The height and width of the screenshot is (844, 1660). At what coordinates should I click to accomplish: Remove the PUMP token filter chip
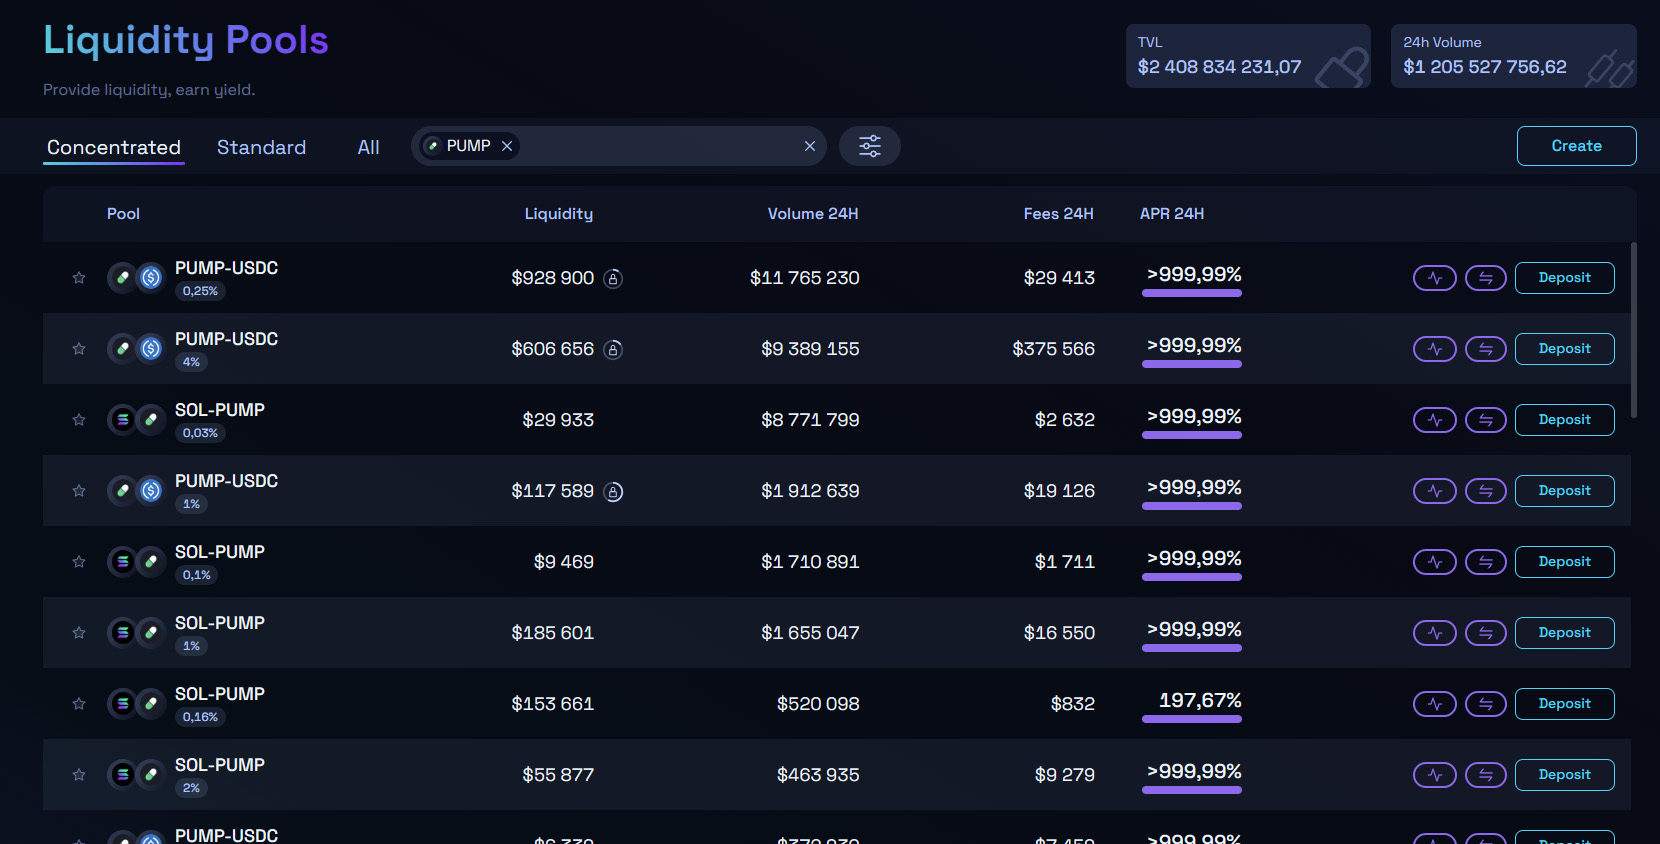pos(507,146)
